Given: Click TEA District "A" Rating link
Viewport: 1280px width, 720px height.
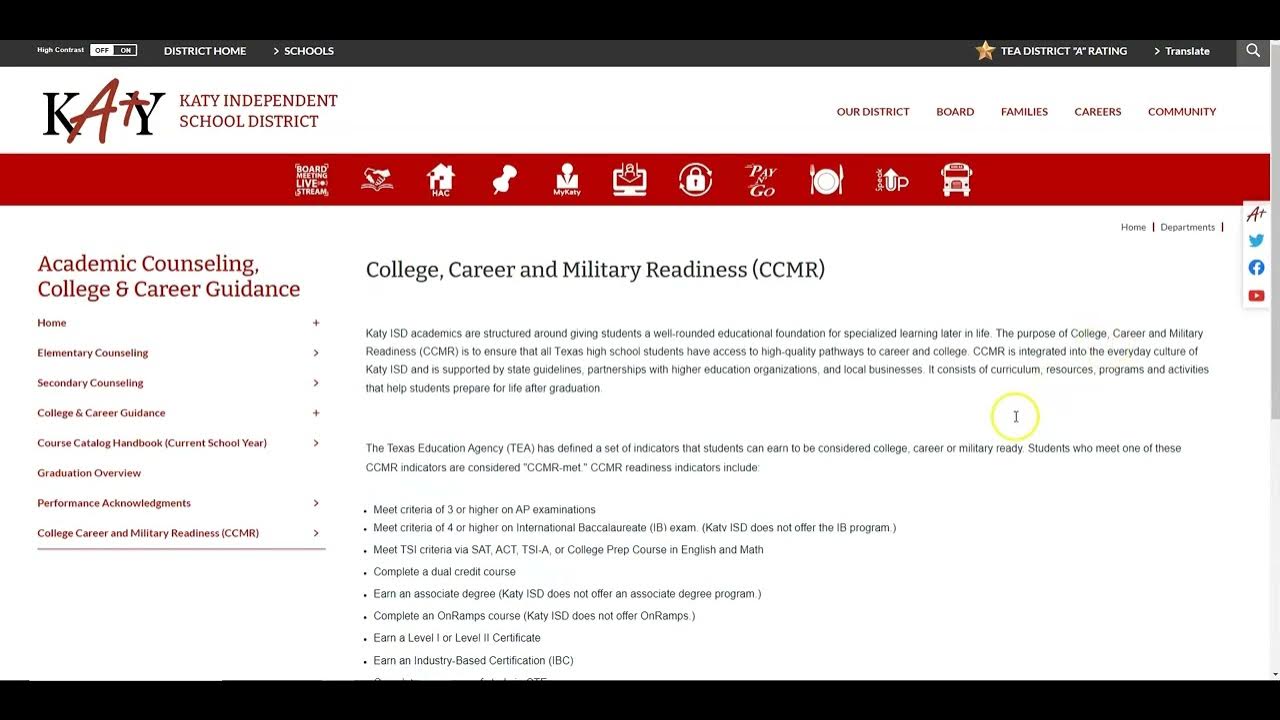Looking at the screenshot, I should point(1064,51).
